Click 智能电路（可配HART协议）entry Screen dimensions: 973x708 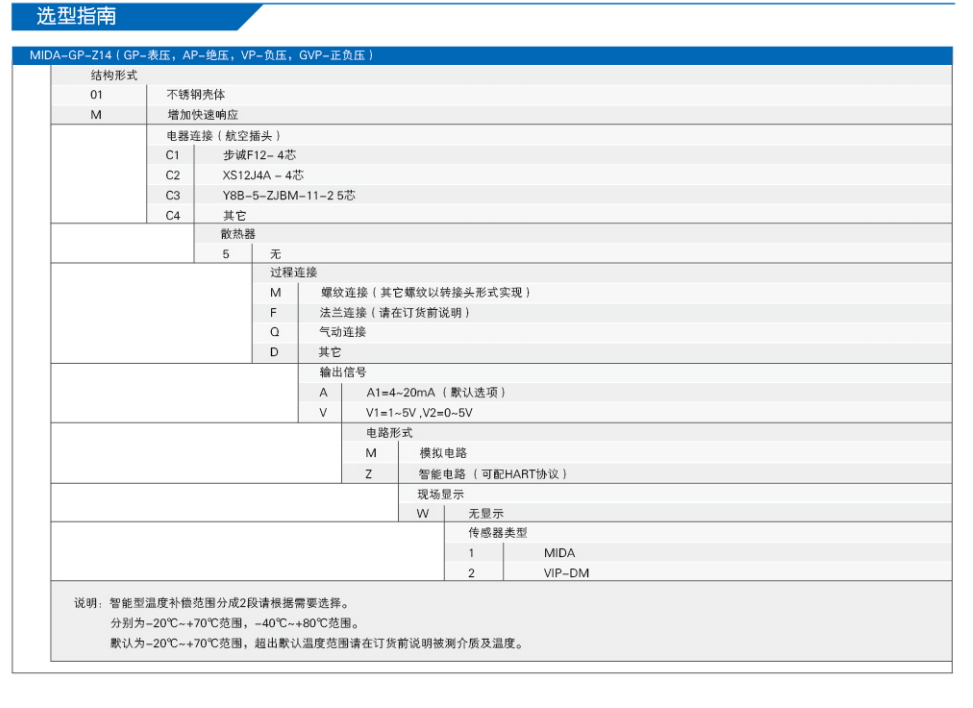click(x=493, y=474)
